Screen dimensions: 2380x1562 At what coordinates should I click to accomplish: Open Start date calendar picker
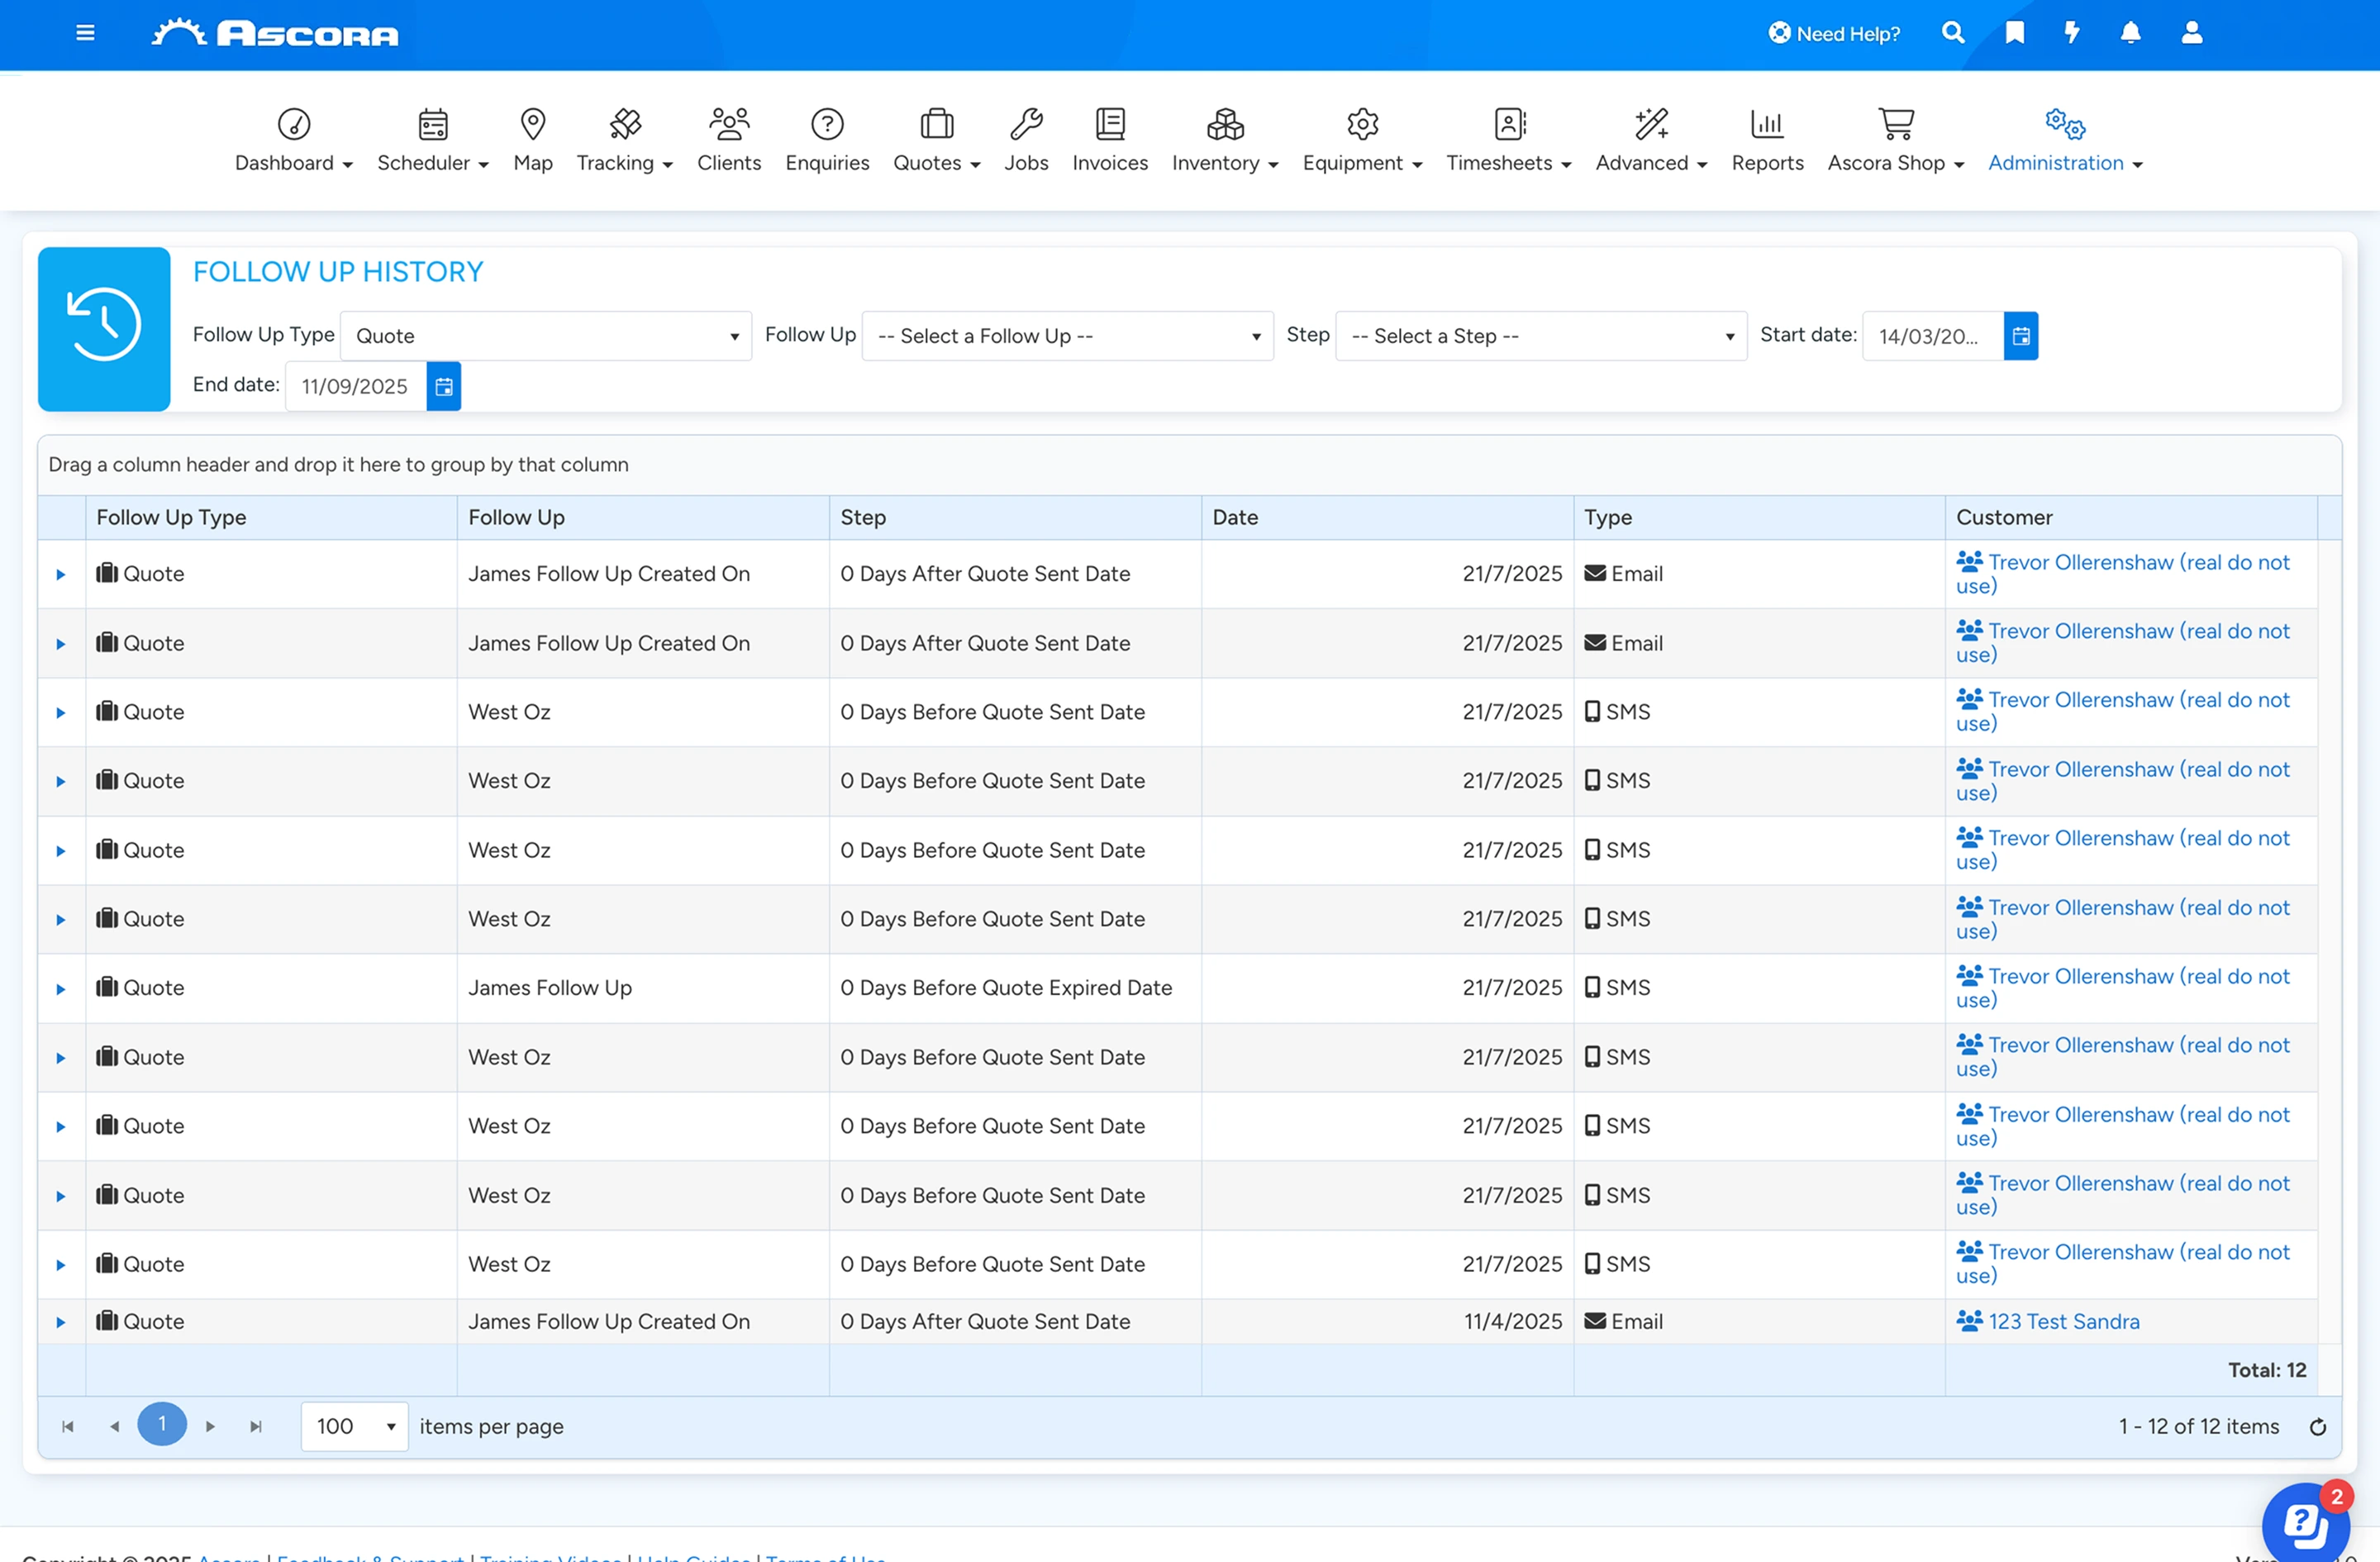click(2020, 336)
